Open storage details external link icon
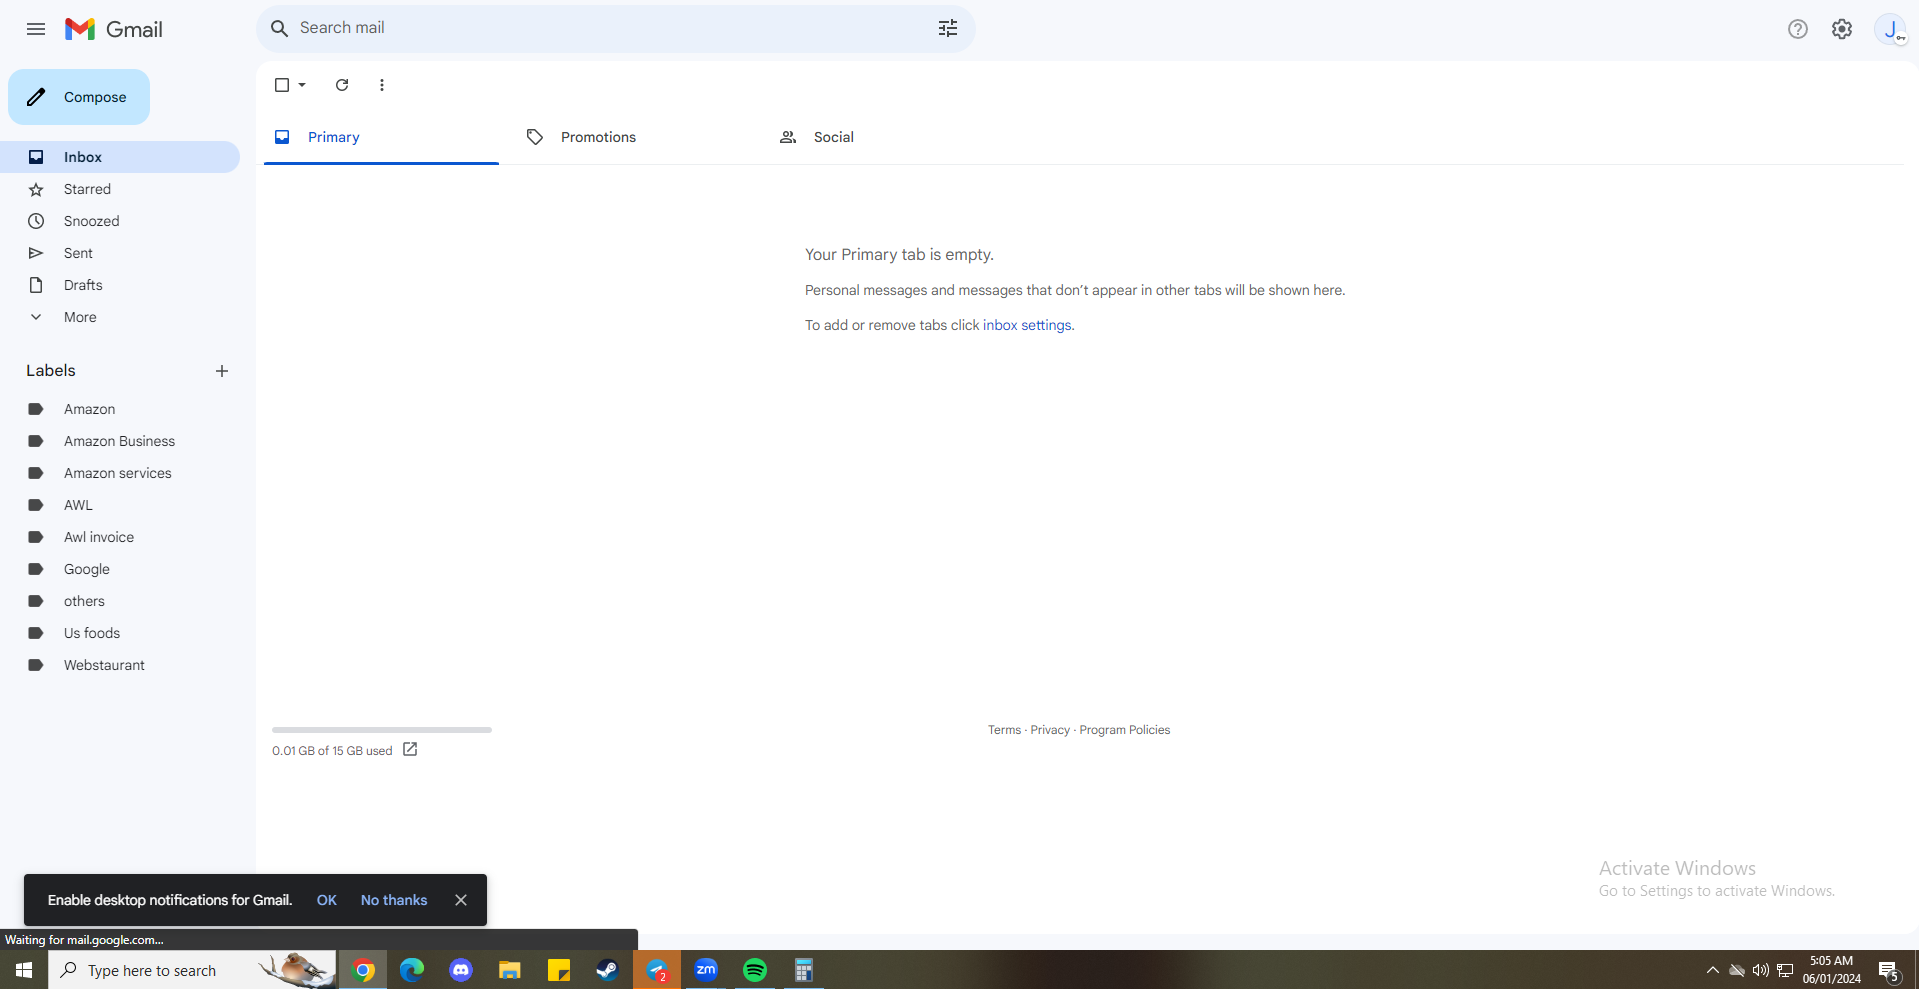The image size is (1919, 989). [x=410, y=749]
